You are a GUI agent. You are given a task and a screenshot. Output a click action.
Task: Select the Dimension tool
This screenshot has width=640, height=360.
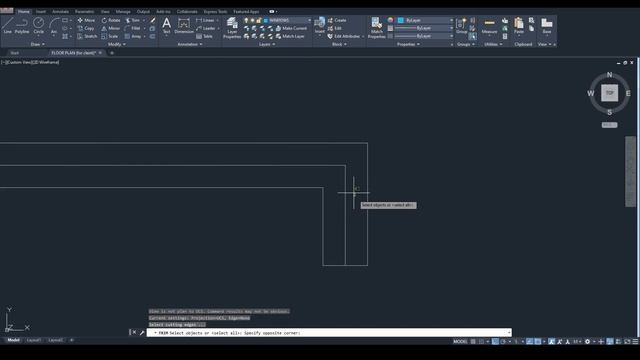point(184,25)
